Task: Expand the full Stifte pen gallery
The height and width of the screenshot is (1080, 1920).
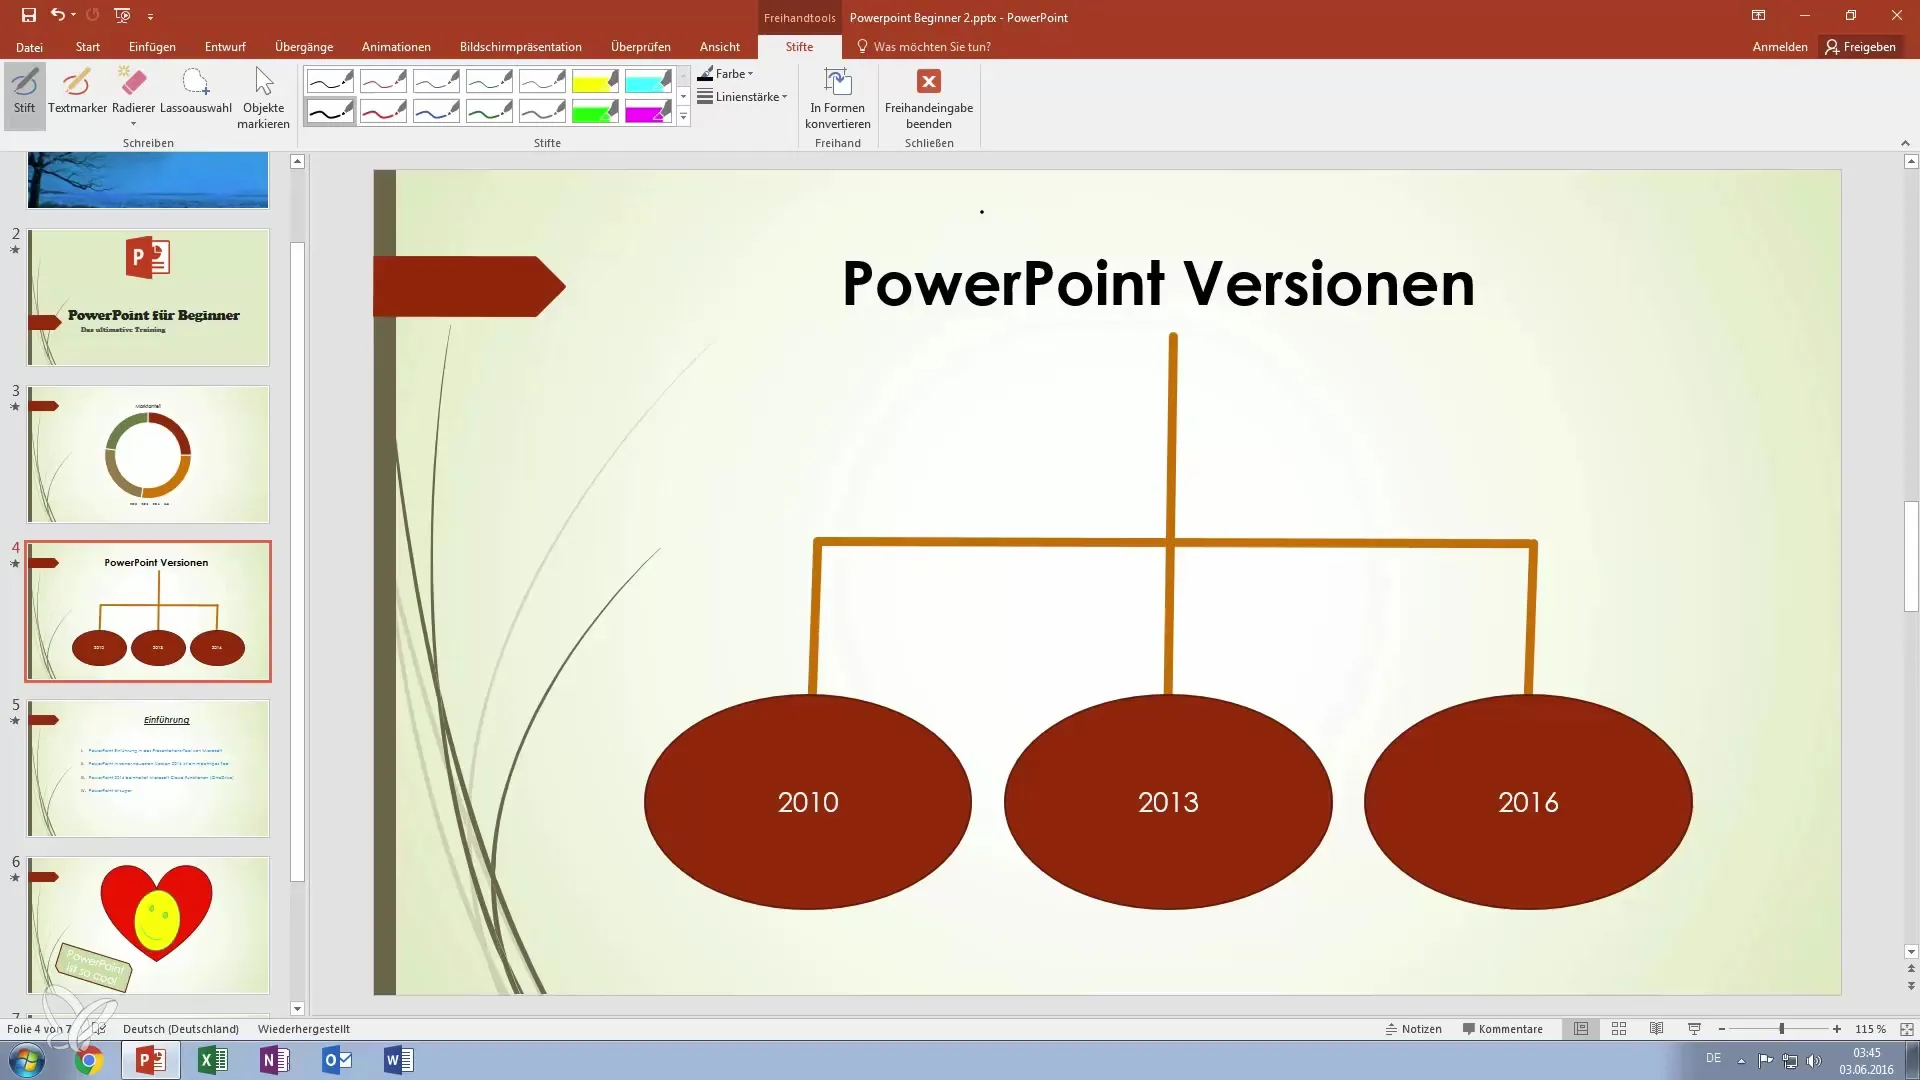Action: [x=684, y=117]
